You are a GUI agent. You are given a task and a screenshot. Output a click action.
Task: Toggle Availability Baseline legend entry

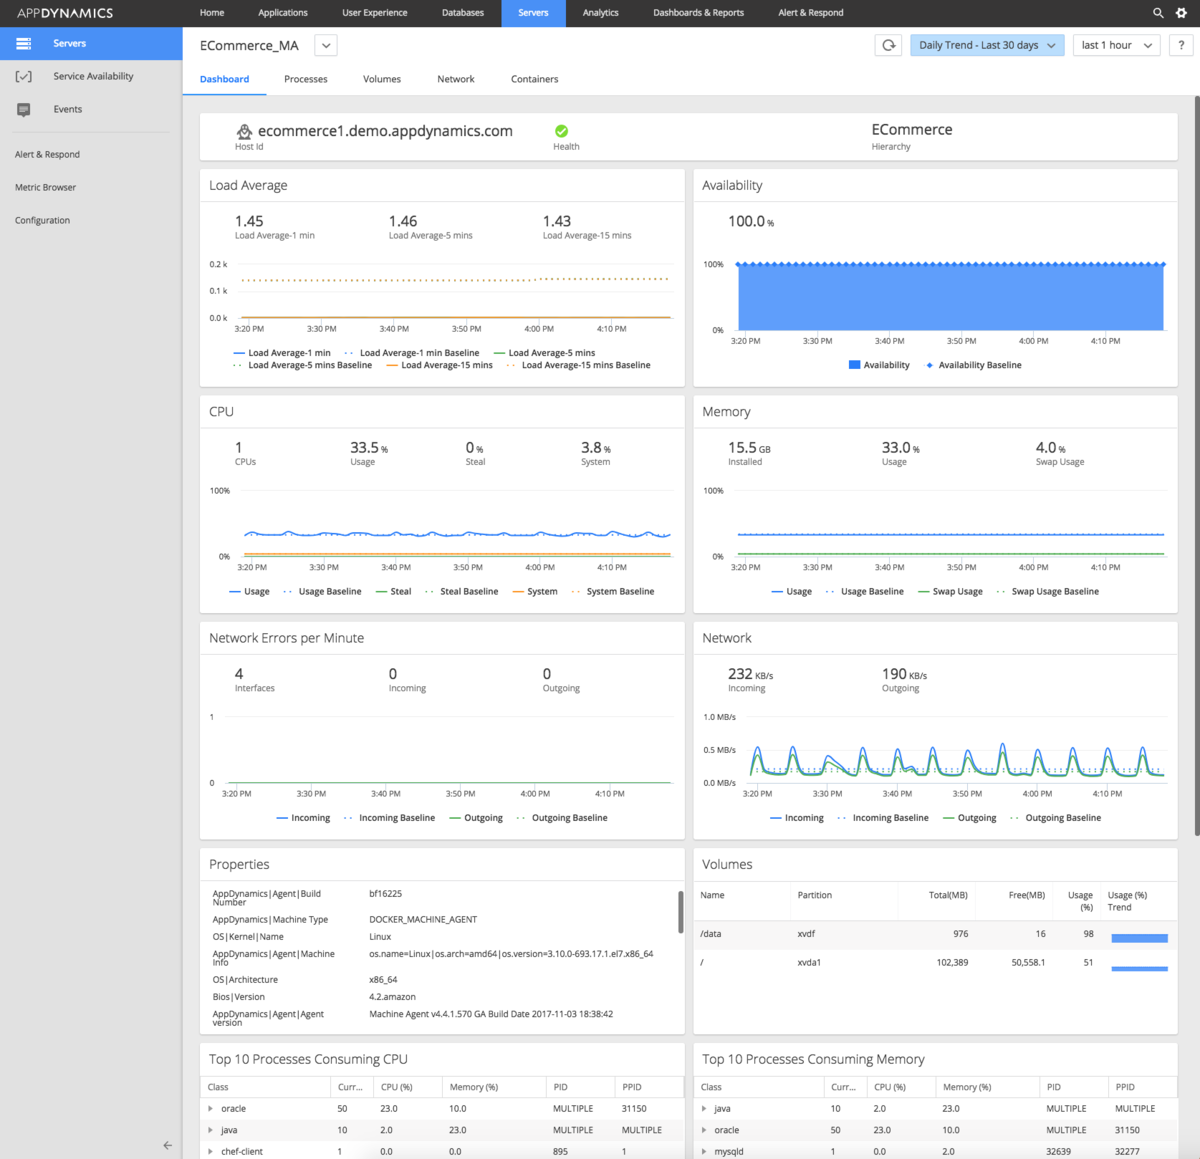(974, 365)
